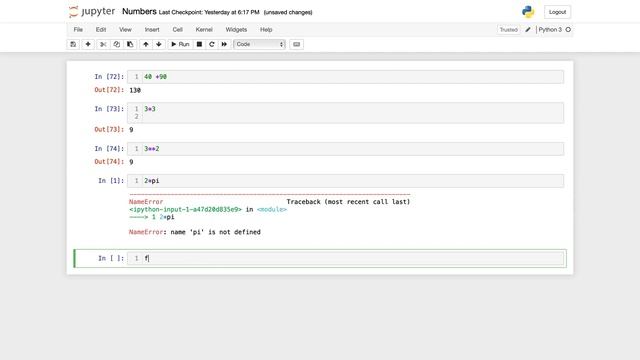The width and height of the screenshot is (640, 360).
Task: Paste cells below icon
Action: point(130,44)
